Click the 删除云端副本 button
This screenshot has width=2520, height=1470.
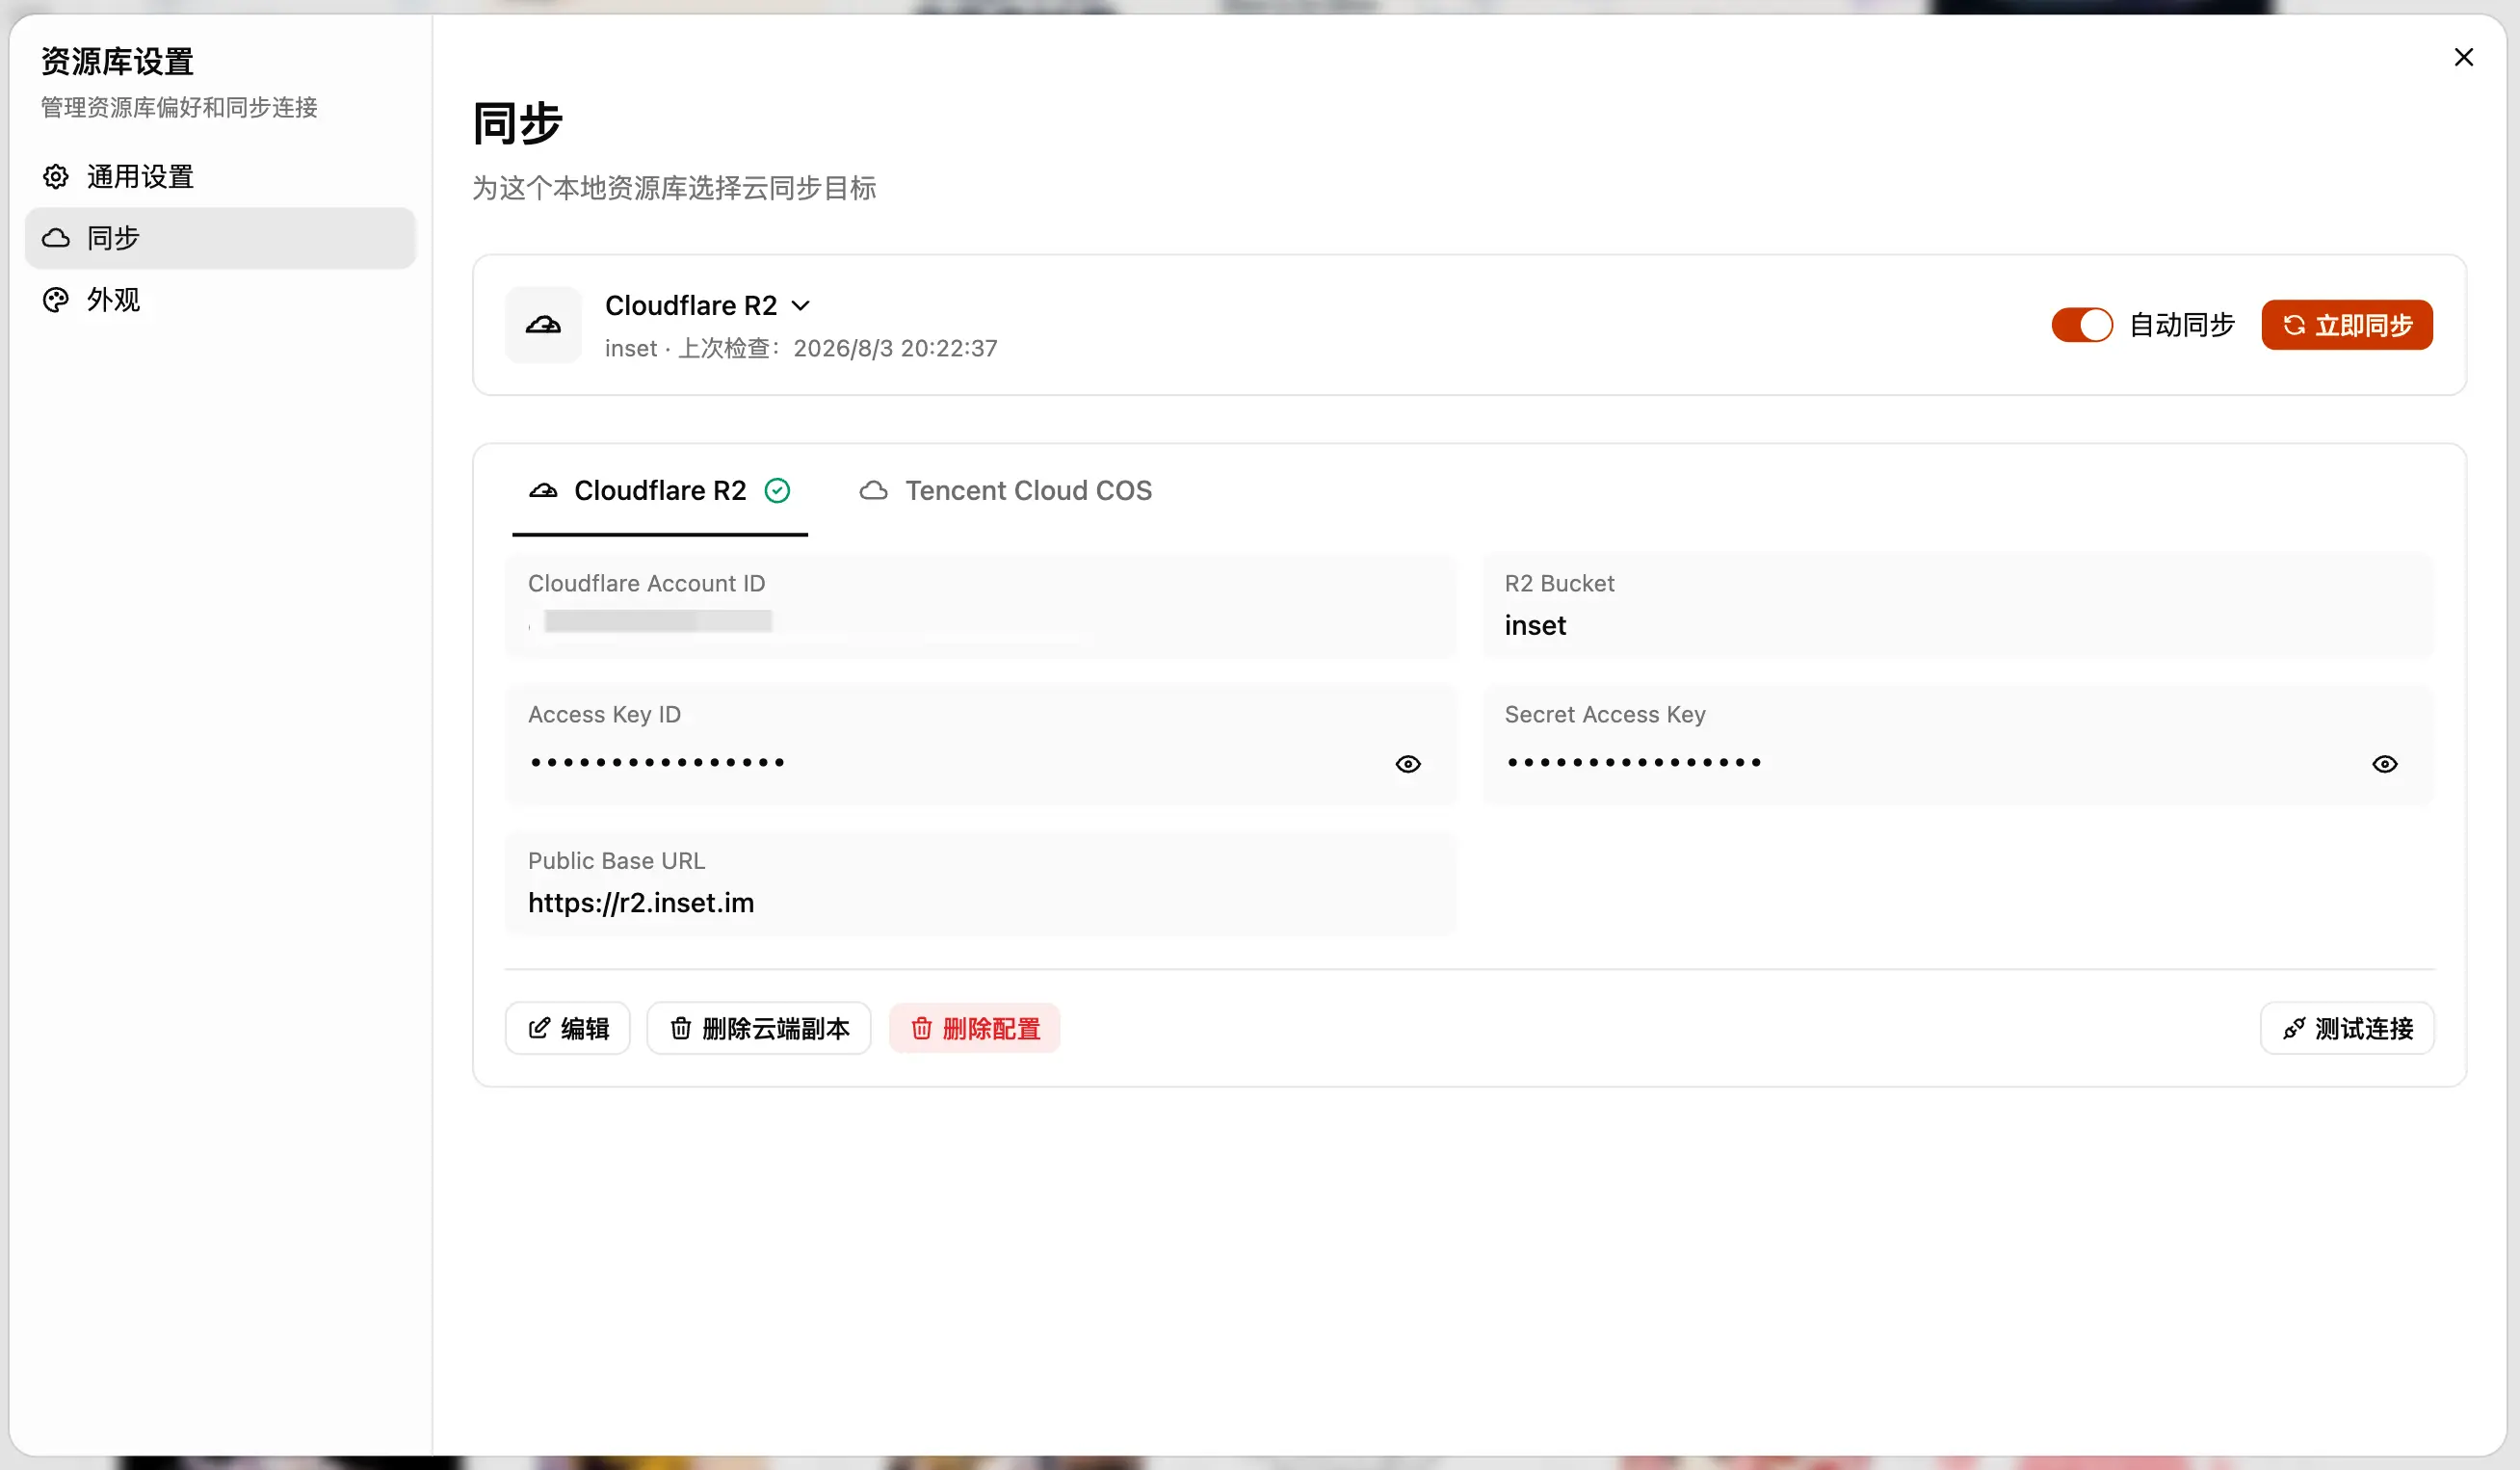(x=759, y=1028)
